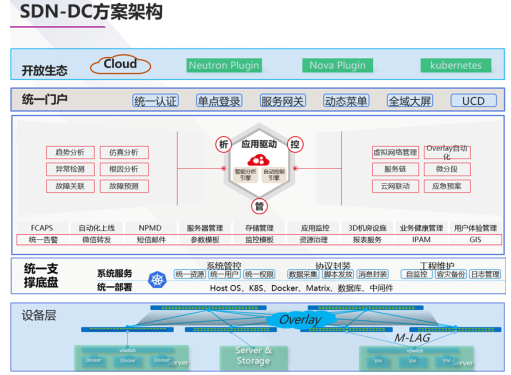This screenshot has width=511, height=375.
Task: Select the 服务网关 portal item
Action: pyautogui.click(x=283, y=101)
